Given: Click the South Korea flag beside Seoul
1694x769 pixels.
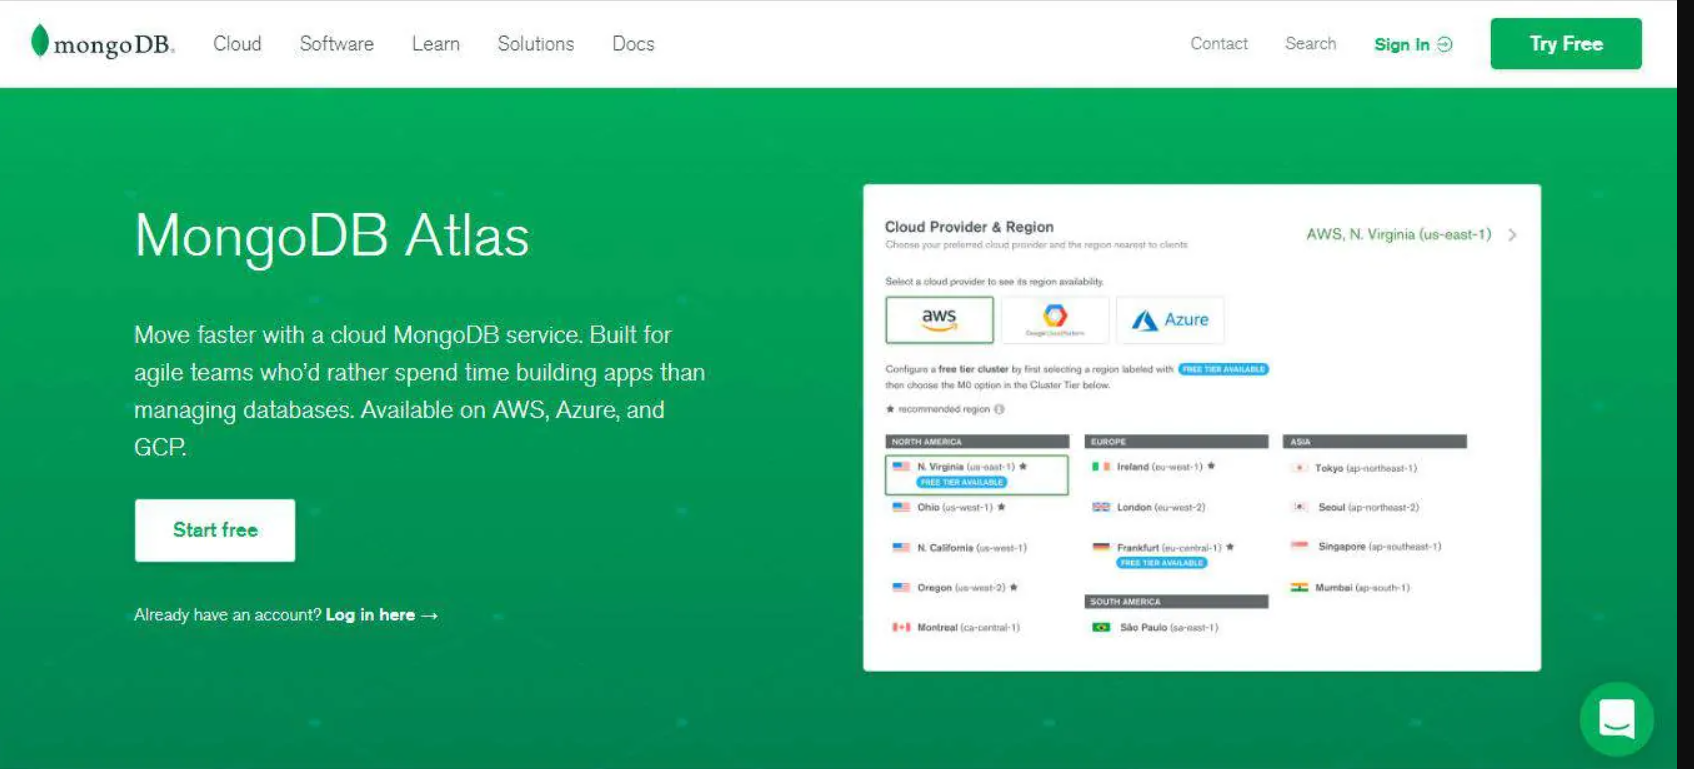Looking at the screenshot, I should (x=1299, y=507).
